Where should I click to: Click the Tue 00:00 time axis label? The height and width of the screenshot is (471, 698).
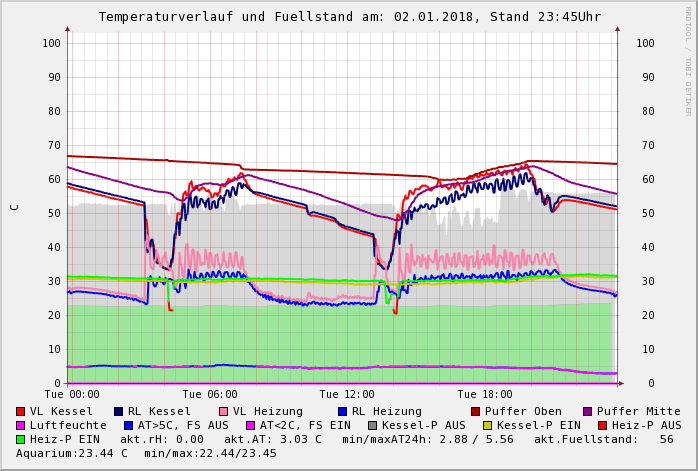72,395
